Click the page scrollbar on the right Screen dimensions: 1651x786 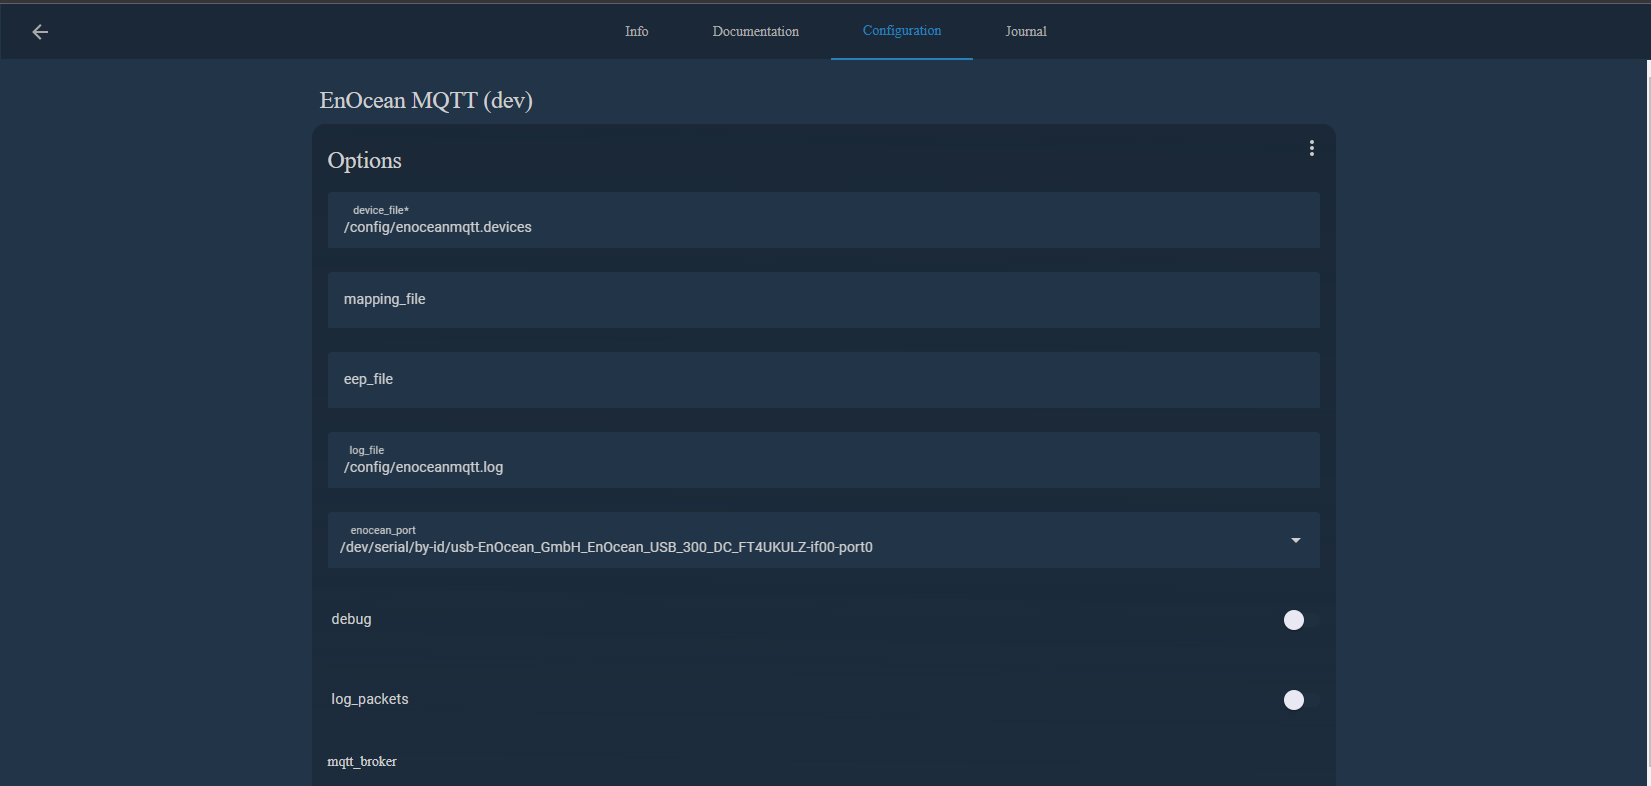1647,400
